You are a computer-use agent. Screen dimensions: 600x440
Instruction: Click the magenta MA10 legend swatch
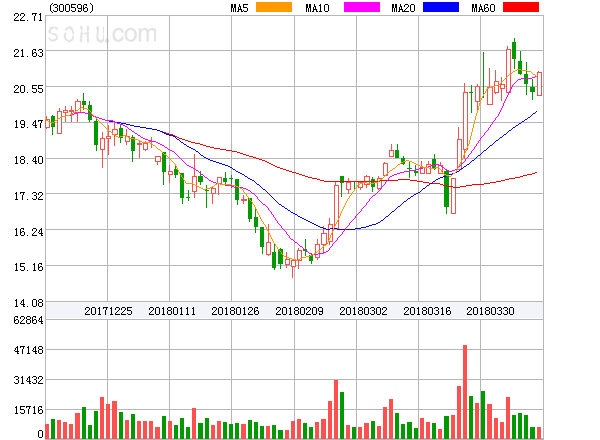[x=362, y=7]
